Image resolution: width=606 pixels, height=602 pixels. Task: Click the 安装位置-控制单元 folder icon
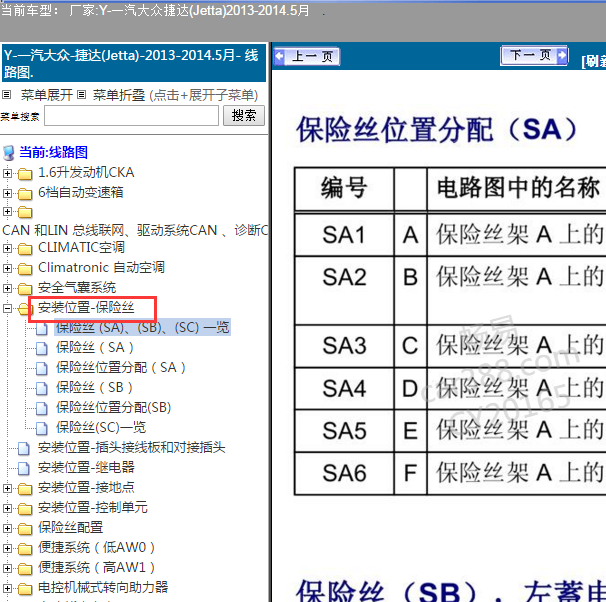pos(25,509)
